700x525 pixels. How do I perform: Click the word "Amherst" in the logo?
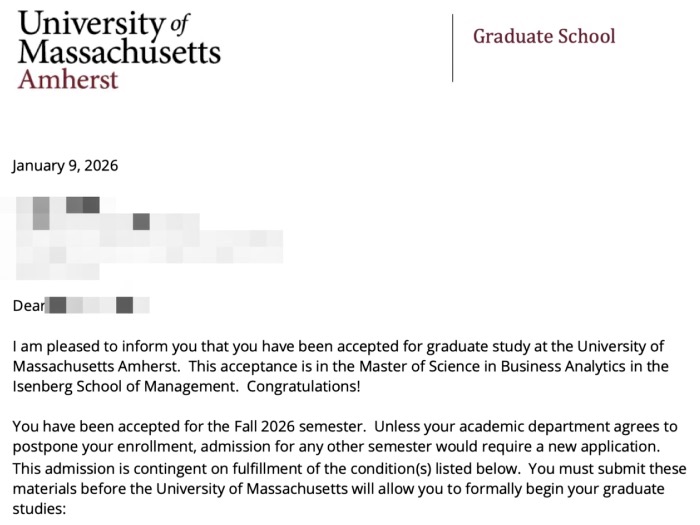point(68,79)
